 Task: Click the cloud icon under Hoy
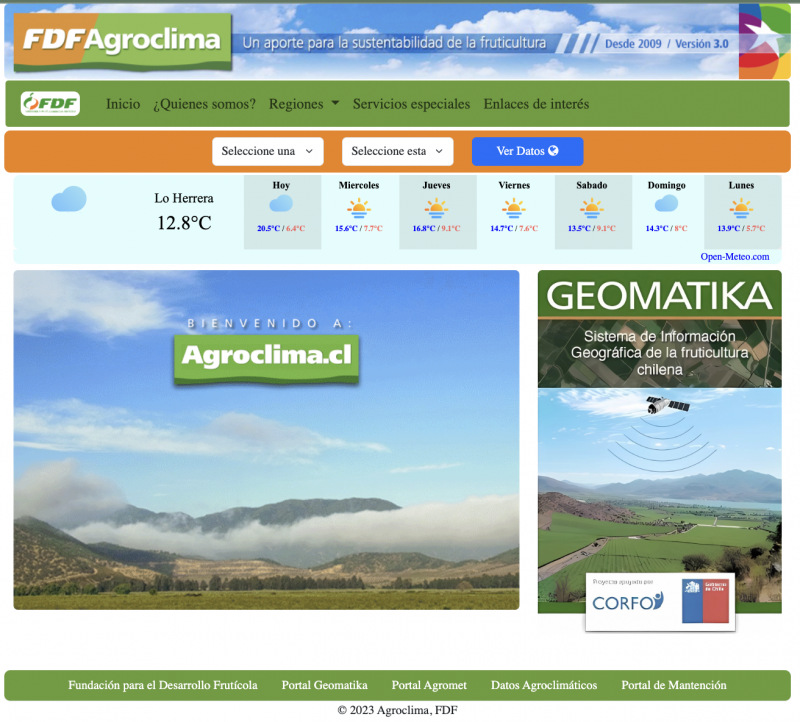click(281, 204)
